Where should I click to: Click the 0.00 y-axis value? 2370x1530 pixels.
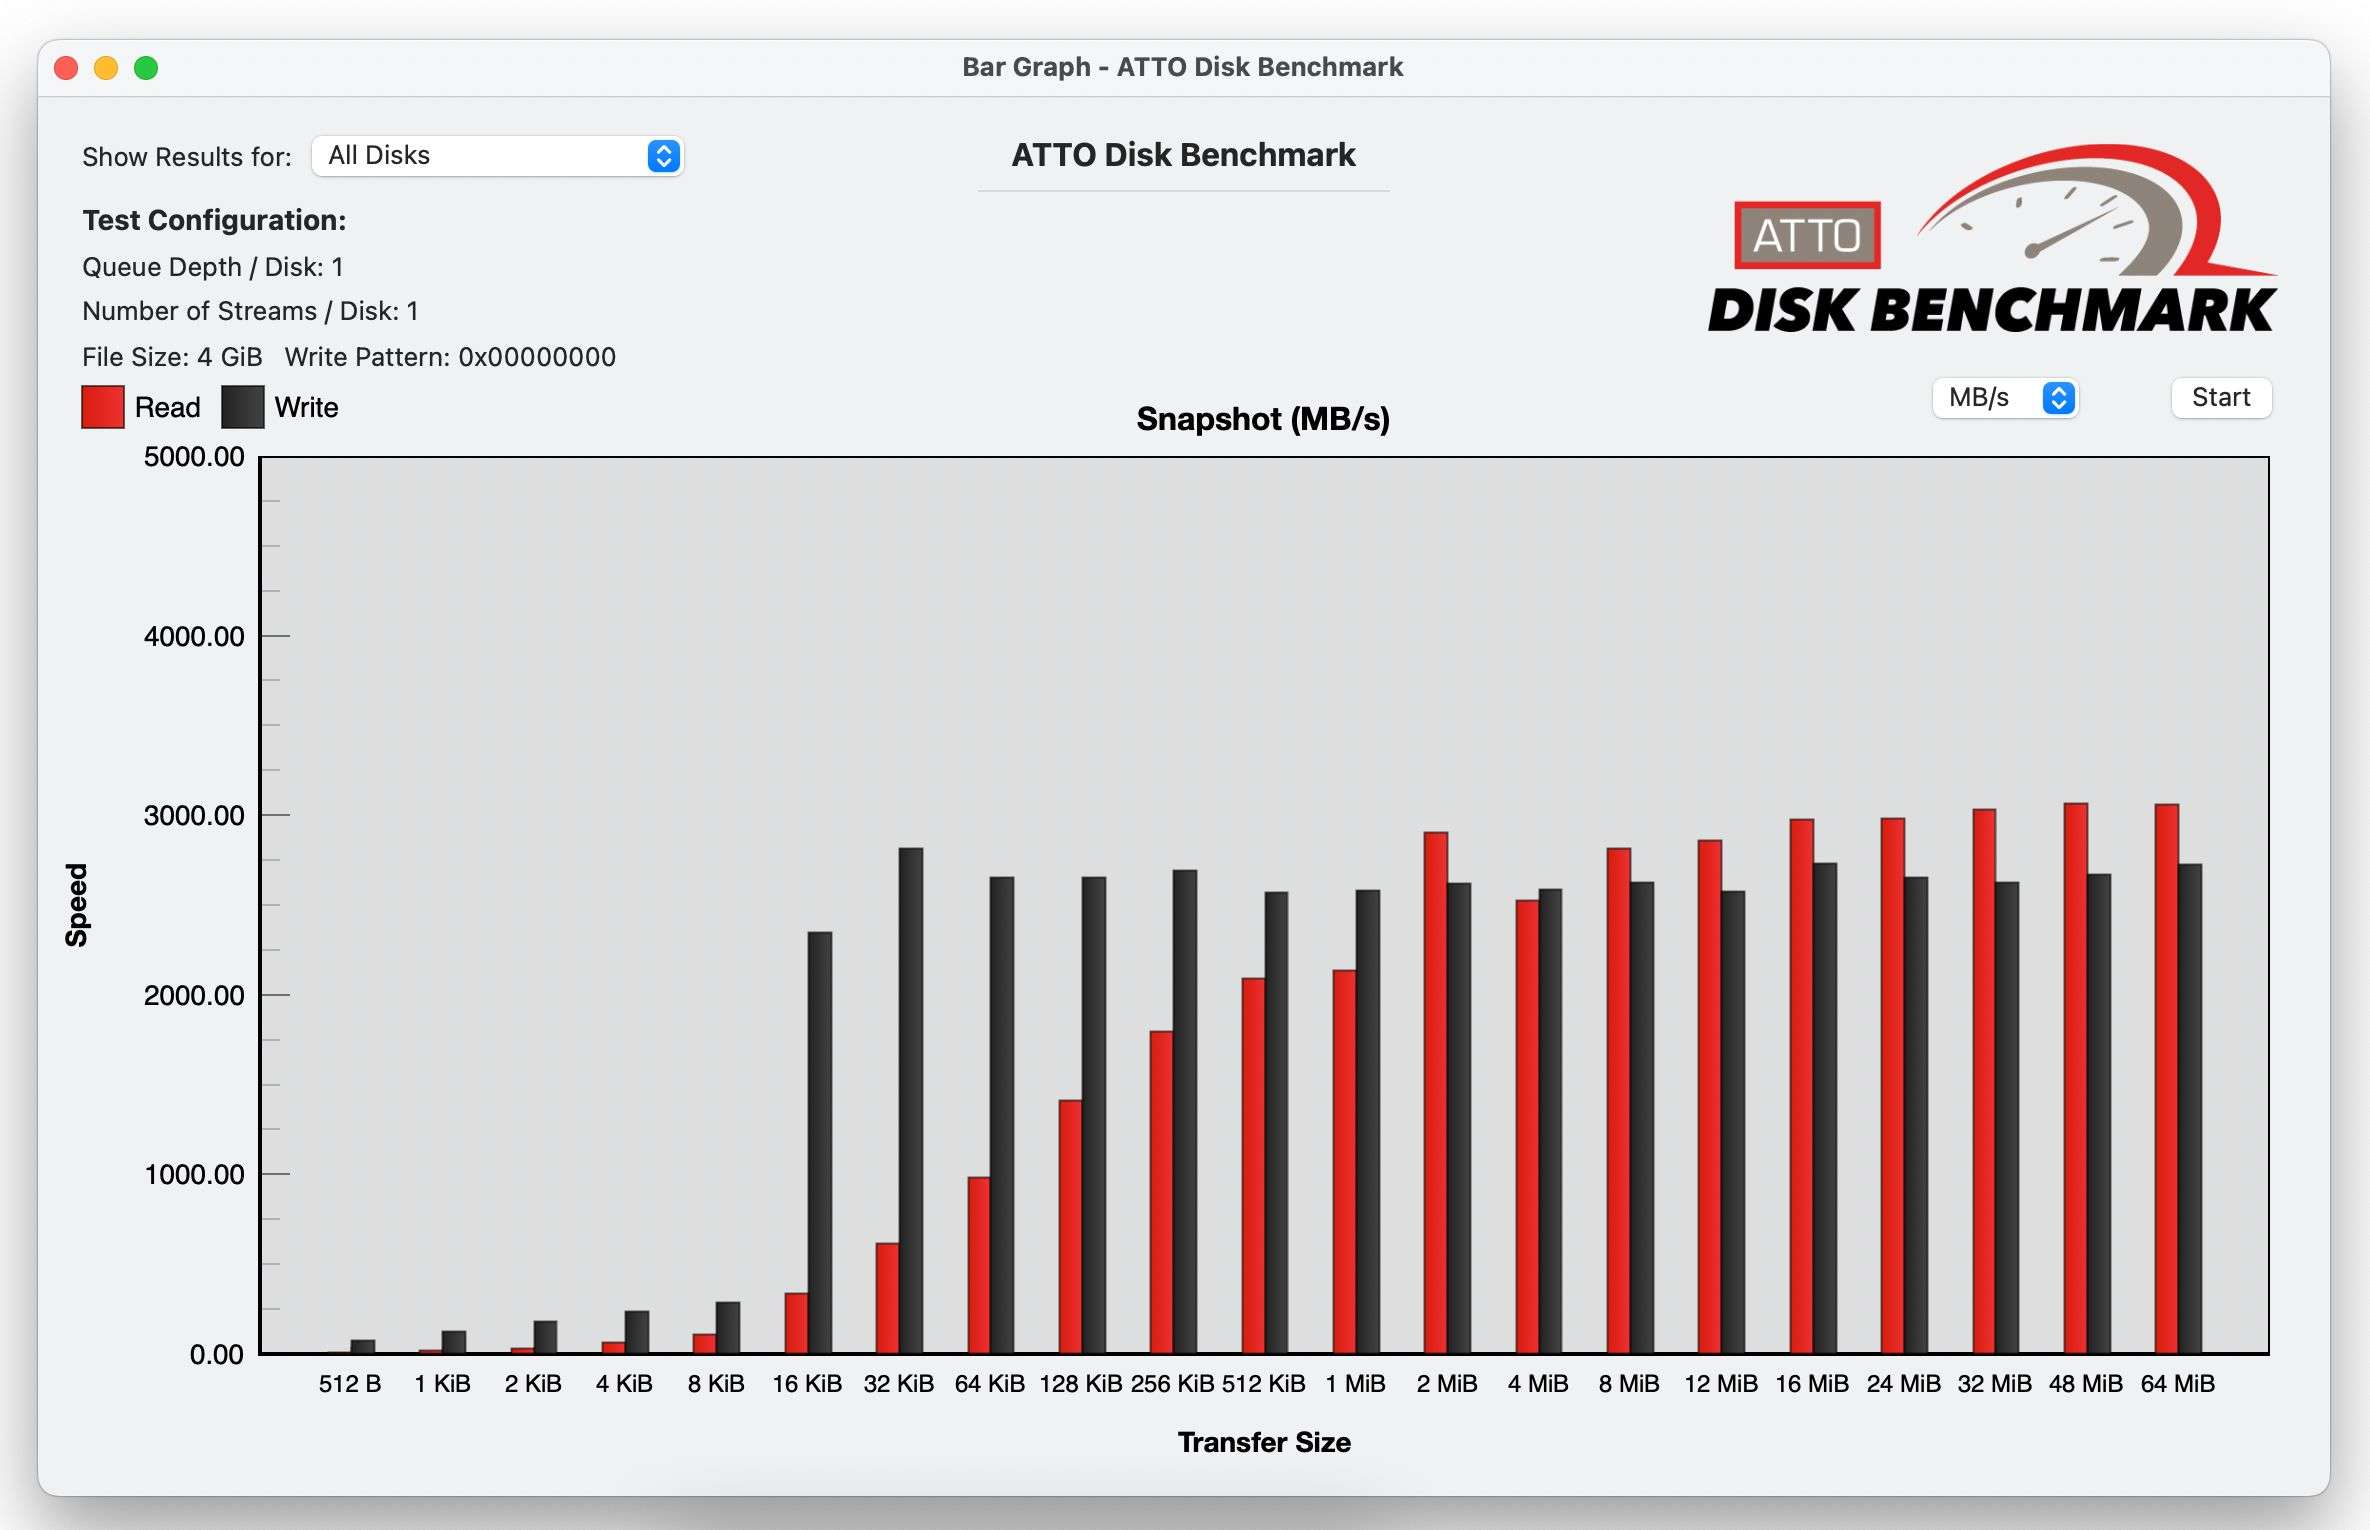pos(217,1354)
